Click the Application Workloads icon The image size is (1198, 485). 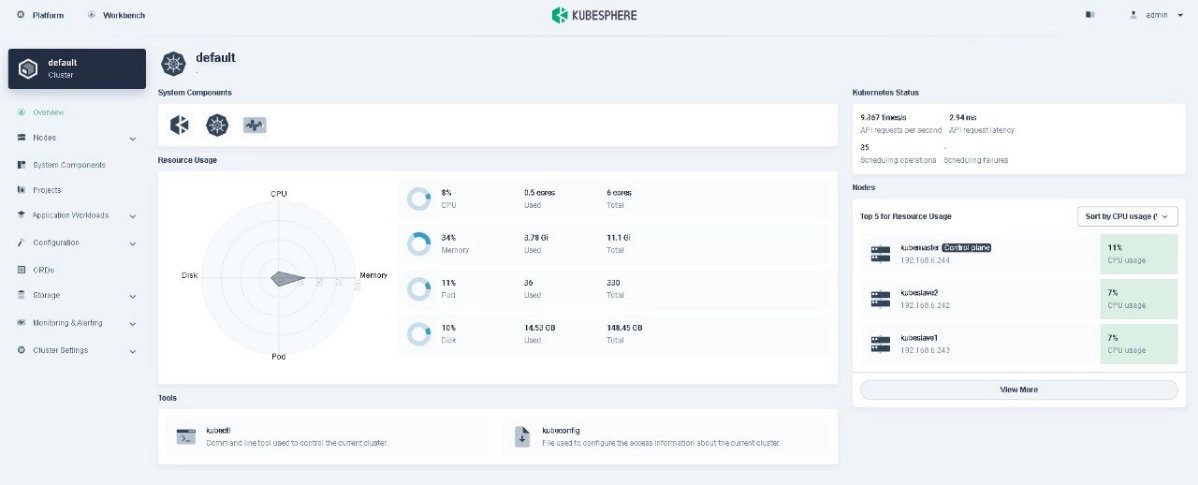(21, 215)
